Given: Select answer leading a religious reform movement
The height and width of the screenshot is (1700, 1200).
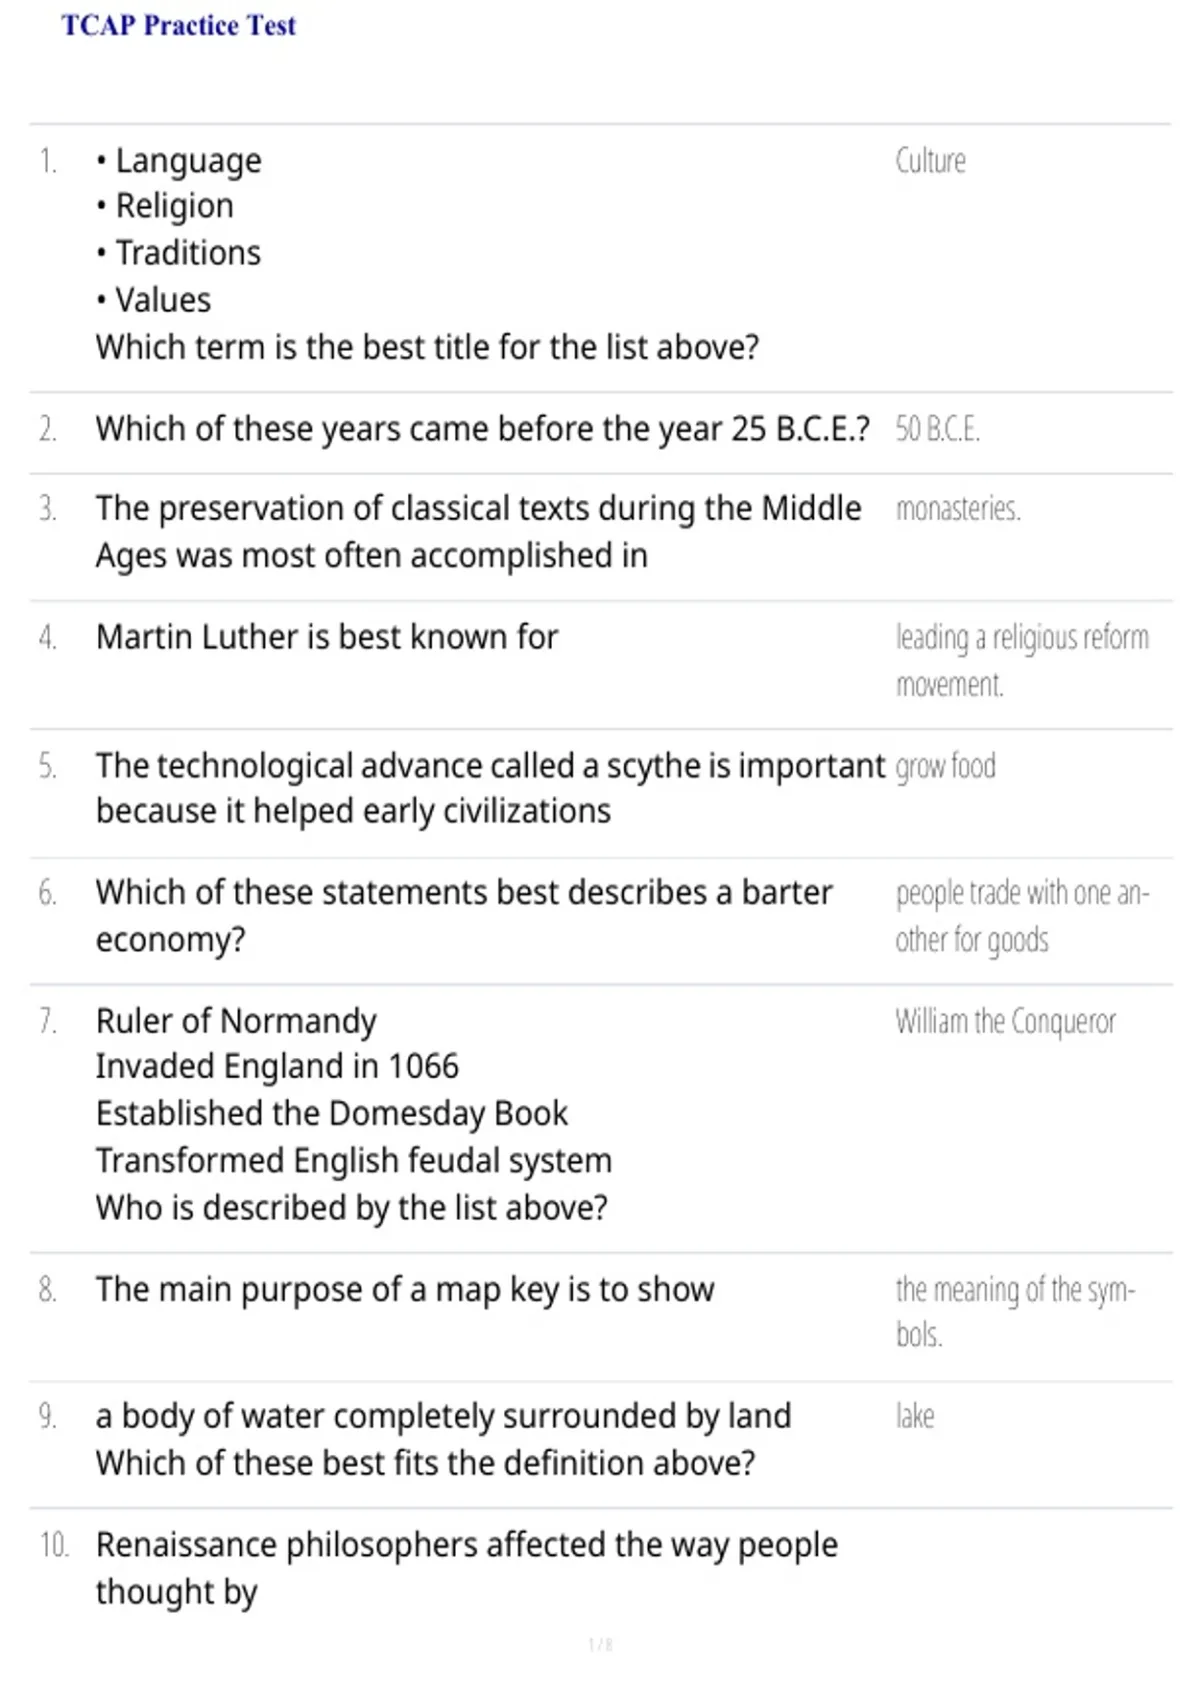Looking at the screenshot, I should 1022,661.
